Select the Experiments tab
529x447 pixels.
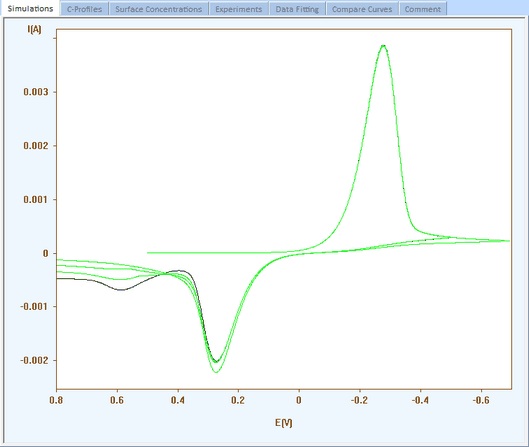pos(239,9)
